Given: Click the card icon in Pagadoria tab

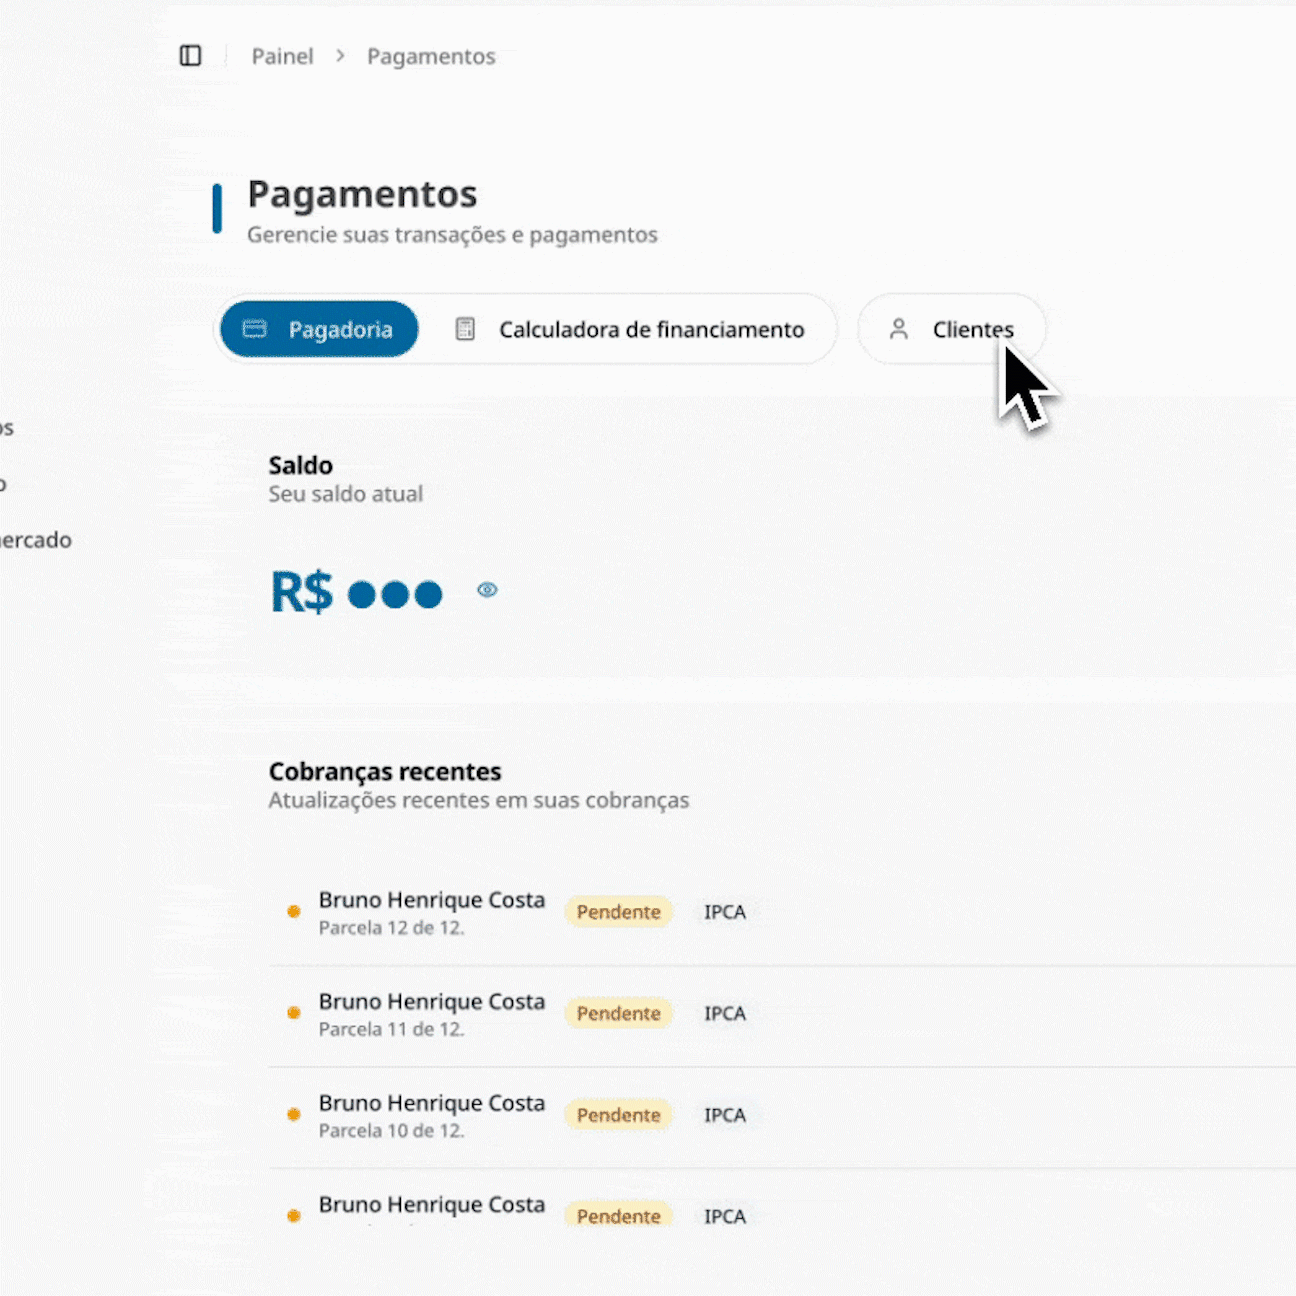Looking at the screenshot, I should tap(255, 329).
